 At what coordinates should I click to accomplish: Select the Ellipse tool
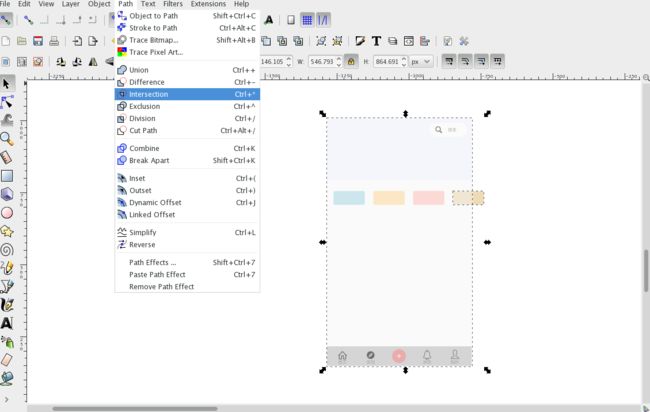7,213
